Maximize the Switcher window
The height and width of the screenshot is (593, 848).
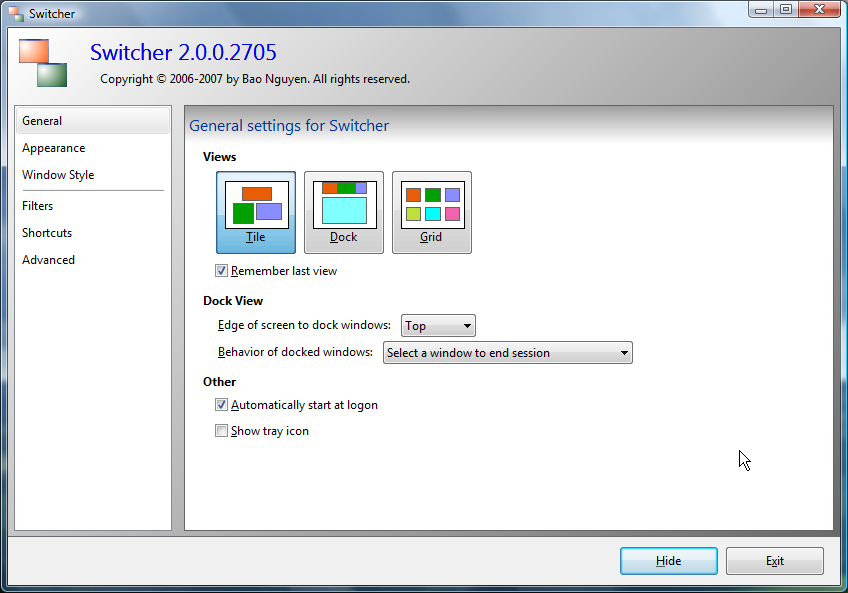coord(786,10)
